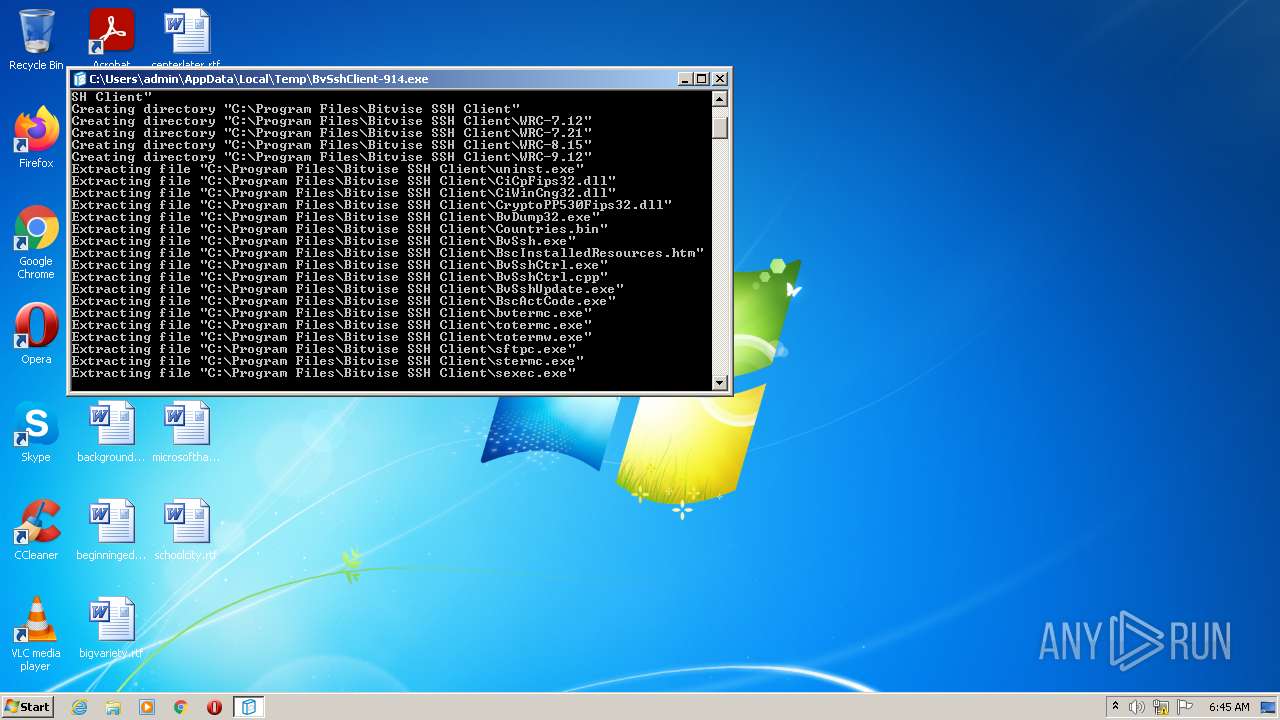1280x720 pixels.
Task: Select the background... Word document icon
Action: pyautogui.click(x=111, y=431)
